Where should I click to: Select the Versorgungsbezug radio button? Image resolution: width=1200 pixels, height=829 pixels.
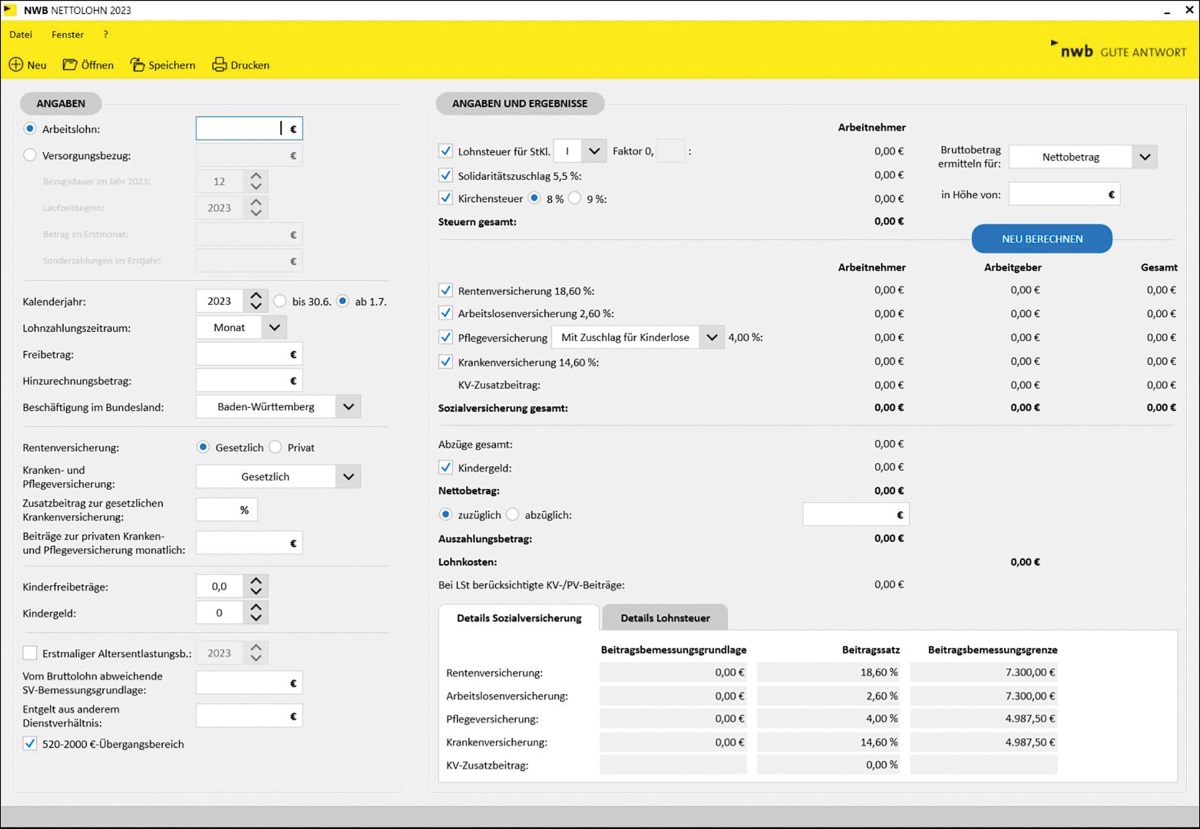tap(30, 155)
